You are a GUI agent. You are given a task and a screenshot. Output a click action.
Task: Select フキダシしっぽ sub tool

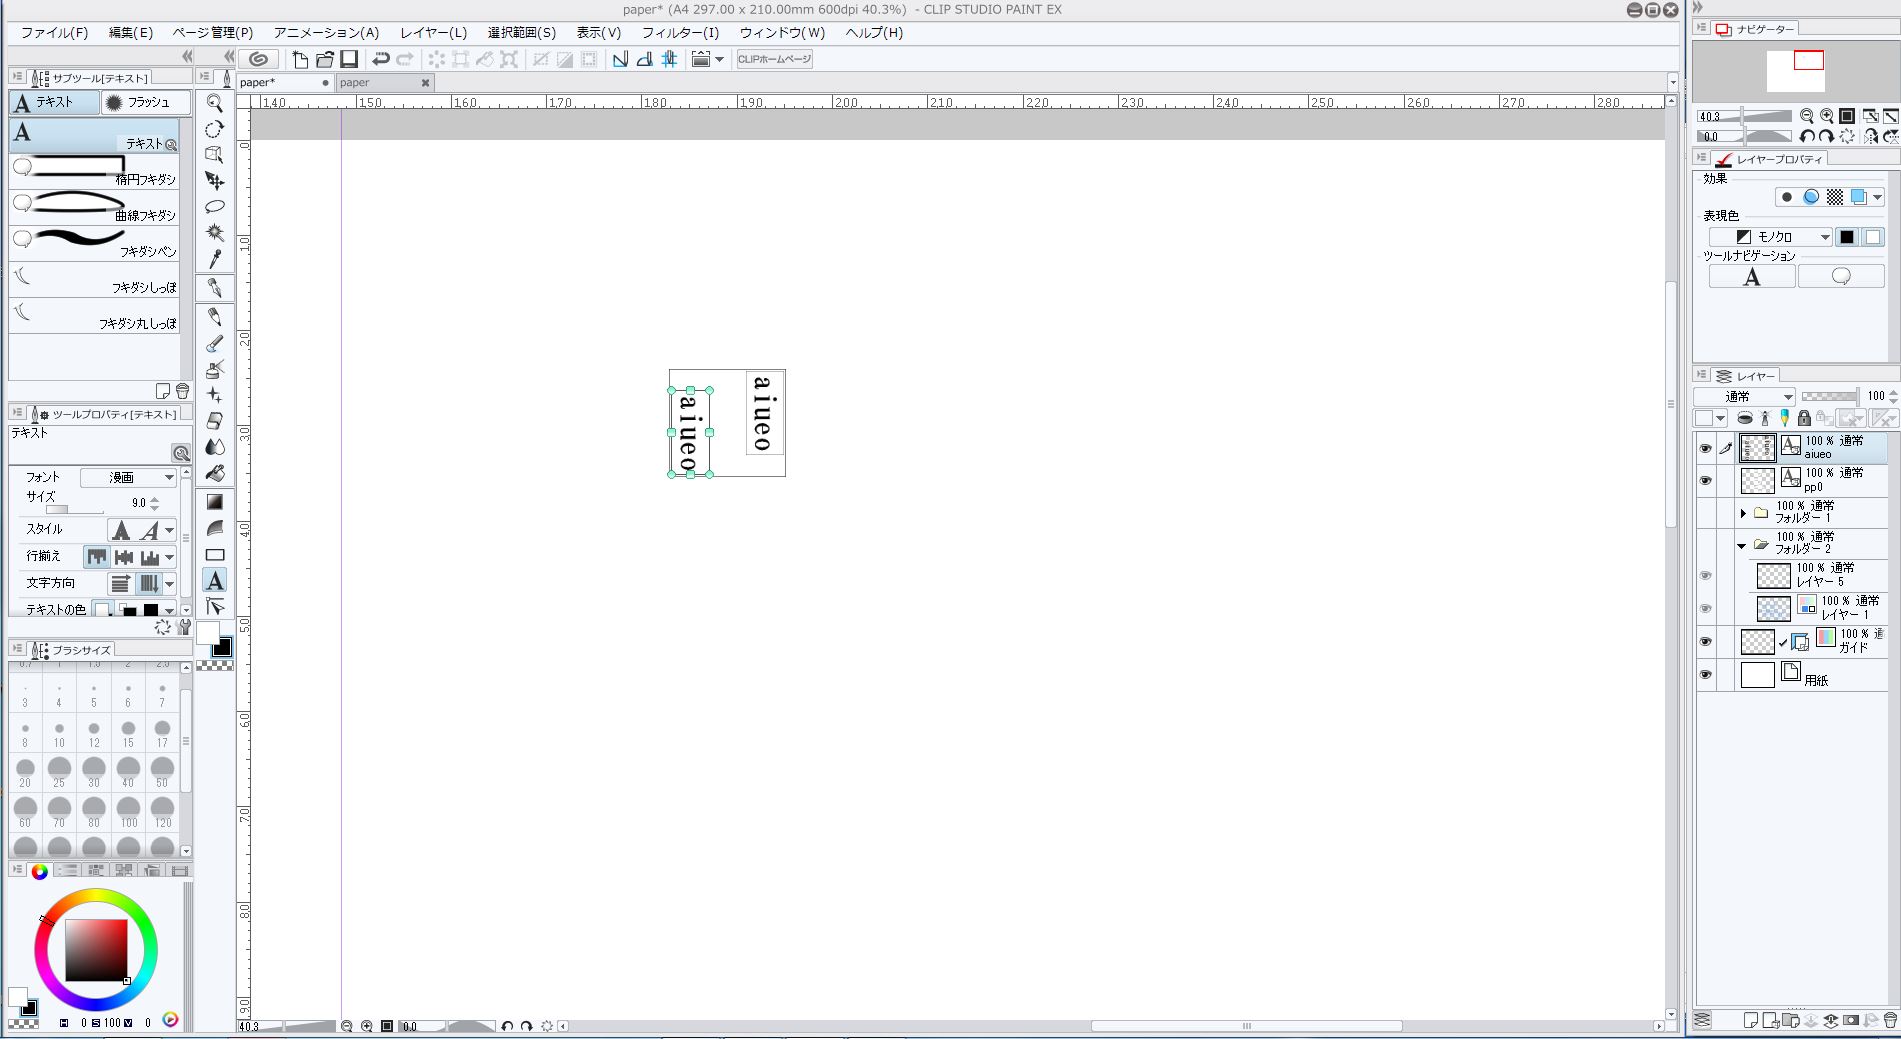pos(94,278)
